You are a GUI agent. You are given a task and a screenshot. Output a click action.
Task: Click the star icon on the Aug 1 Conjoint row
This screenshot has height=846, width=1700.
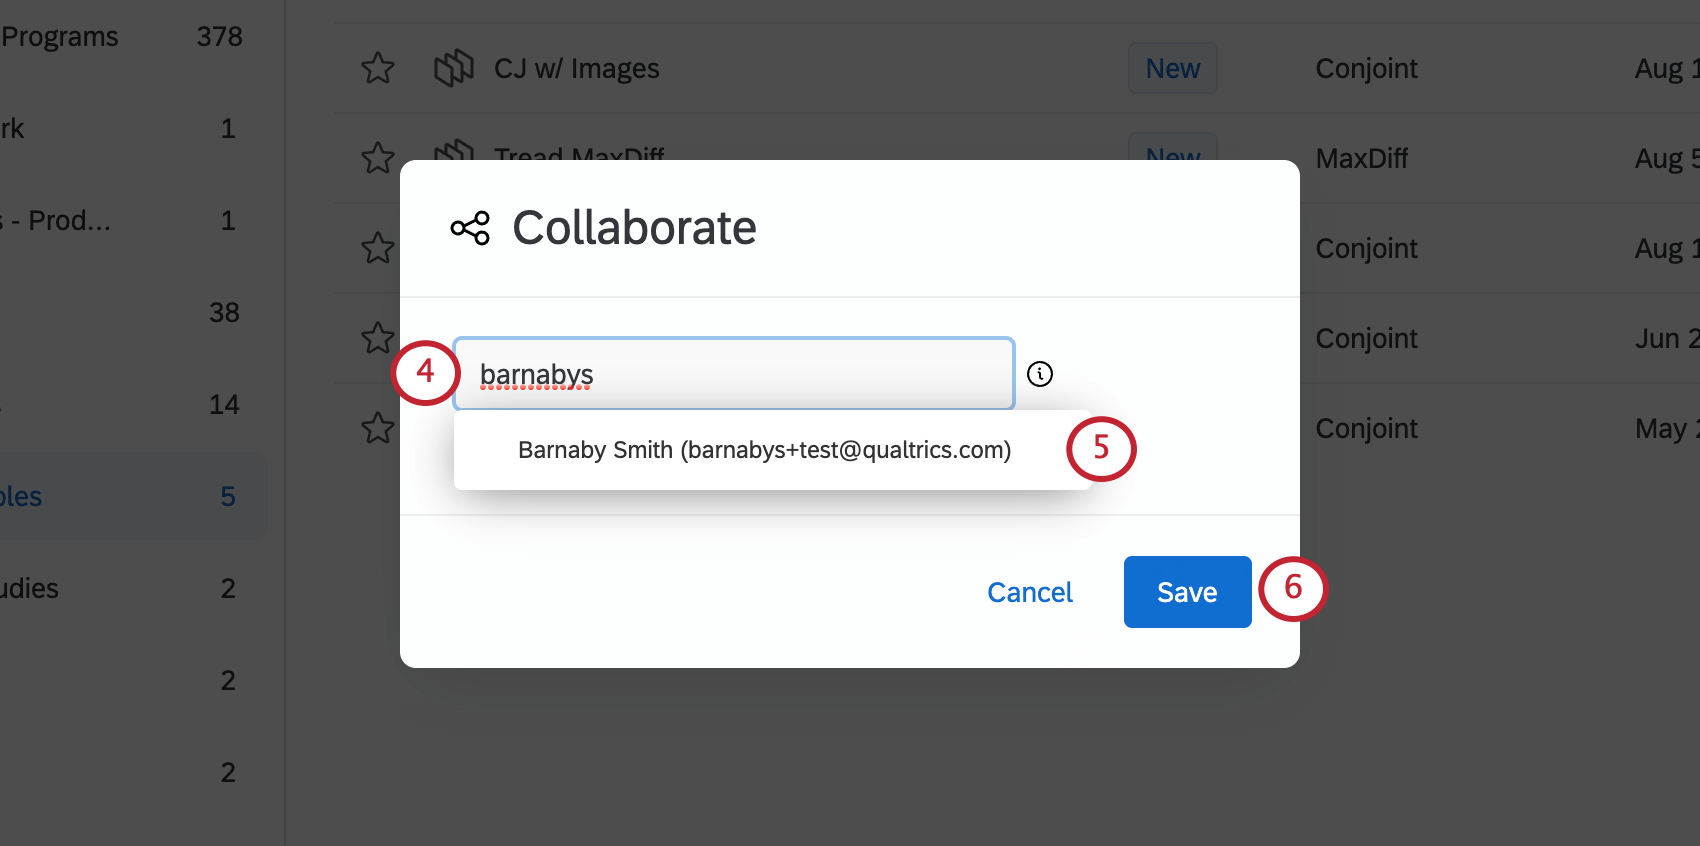pos(377,248)
